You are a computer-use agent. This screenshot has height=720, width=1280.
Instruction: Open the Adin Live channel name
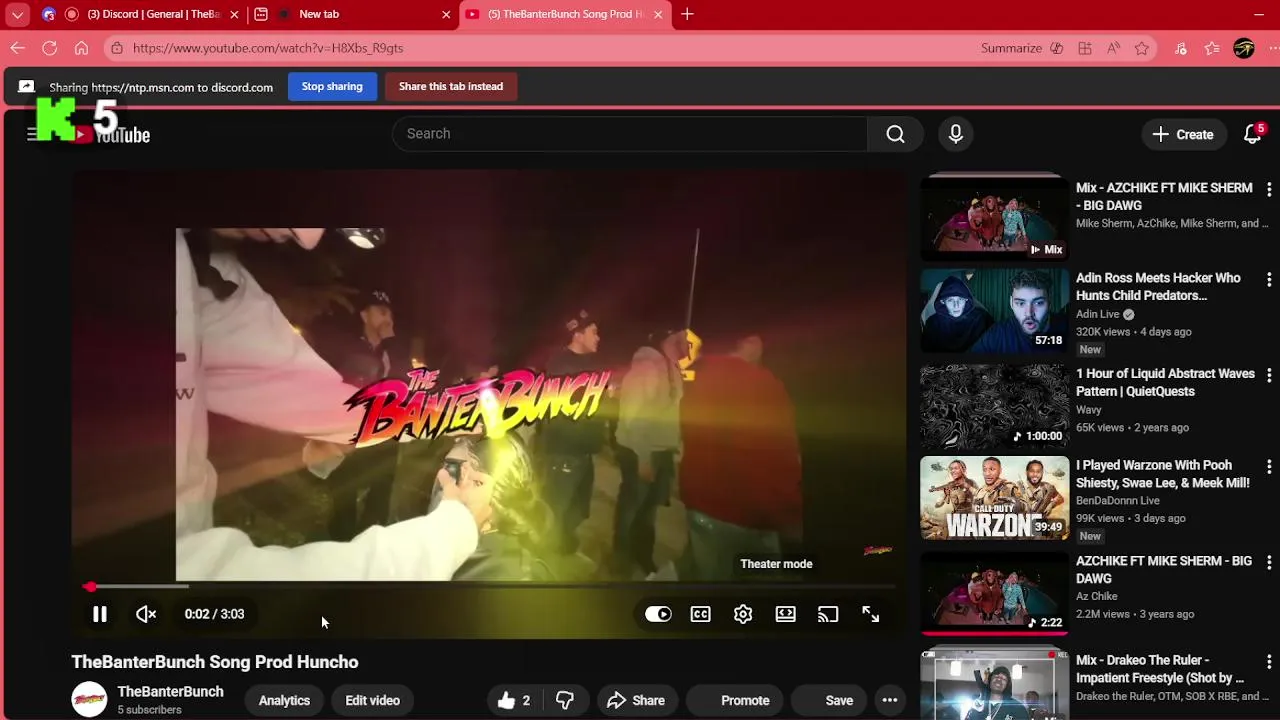click(1098, 314)
